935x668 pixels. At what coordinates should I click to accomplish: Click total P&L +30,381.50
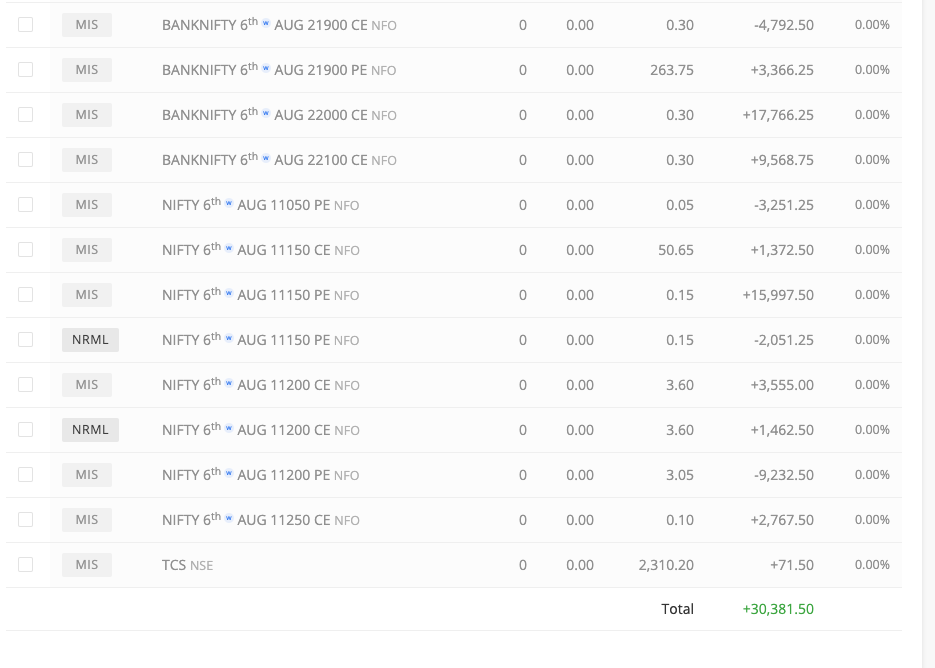point(778,609)
